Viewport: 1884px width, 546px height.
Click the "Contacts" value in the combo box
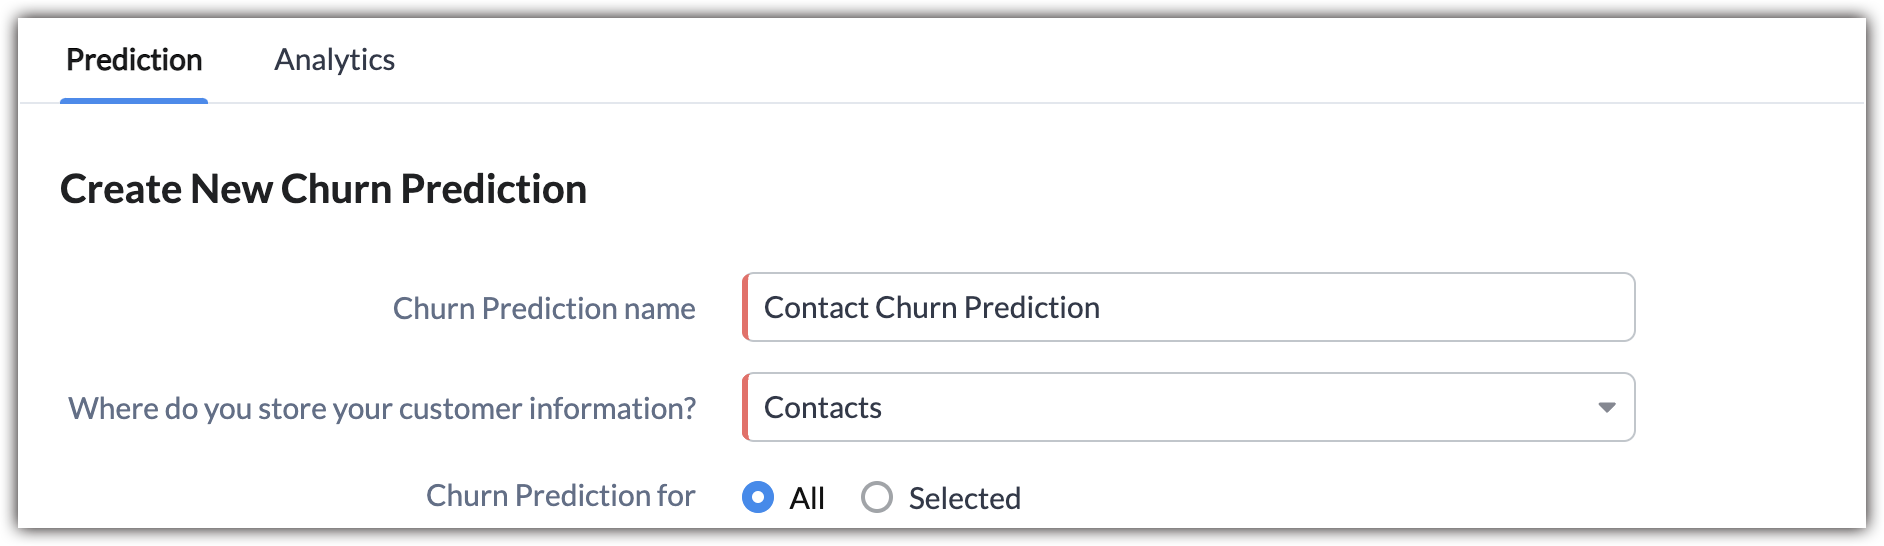[822, 407]
